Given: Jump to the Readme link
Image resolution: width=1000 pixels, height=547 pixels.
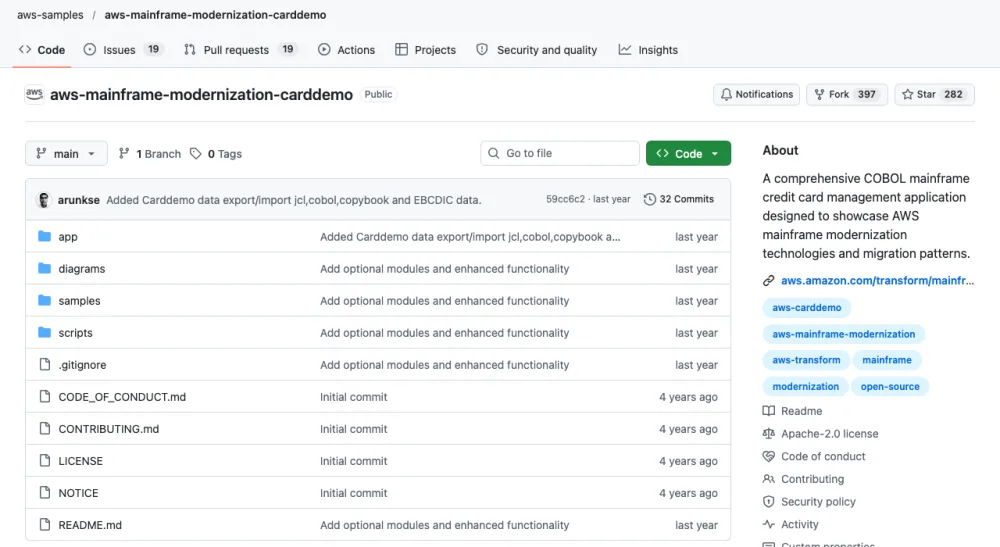Looking at the screenshot, I should pyautogui.click(x=793, y=411).
